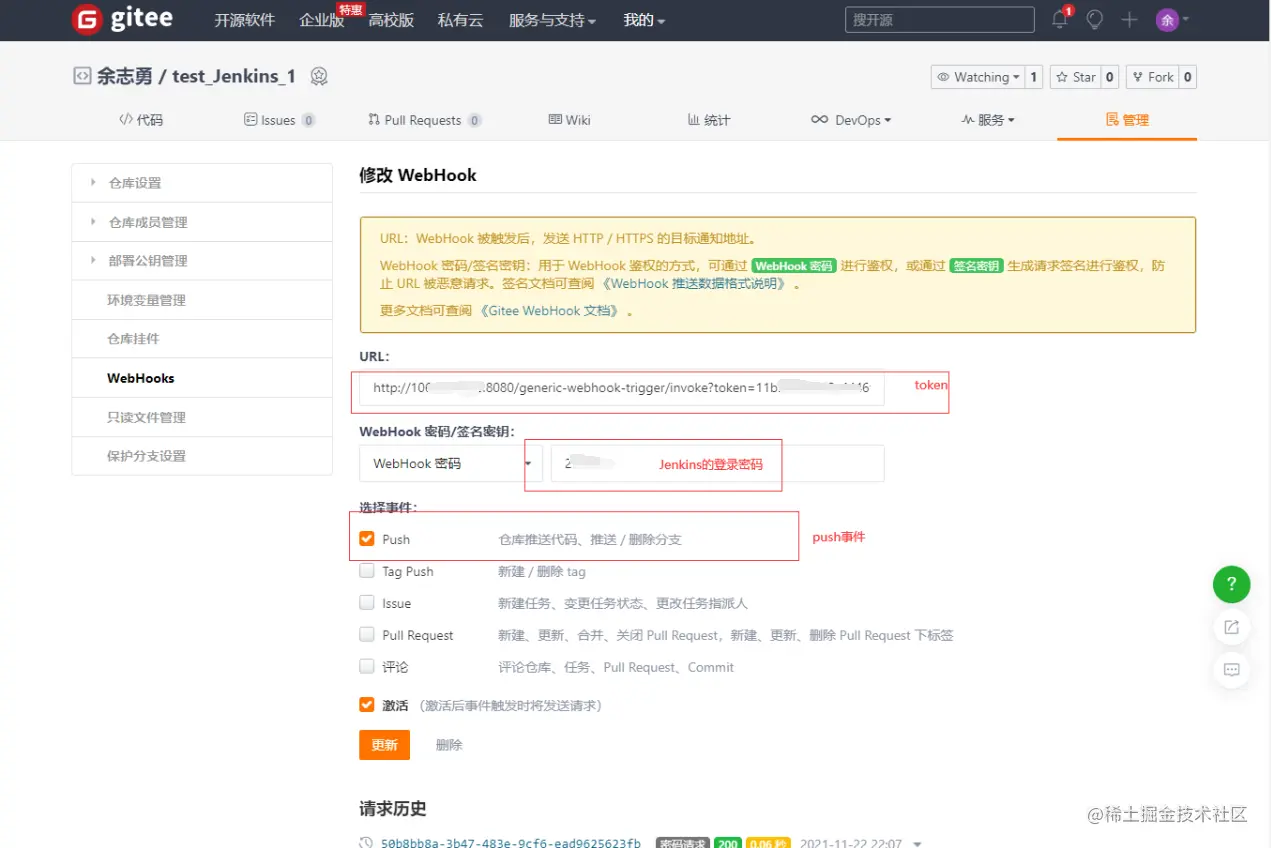Open the 服务与支持 nav dropdown
The height and width of the screenshot is (848, 1271).
click(552, 20)
